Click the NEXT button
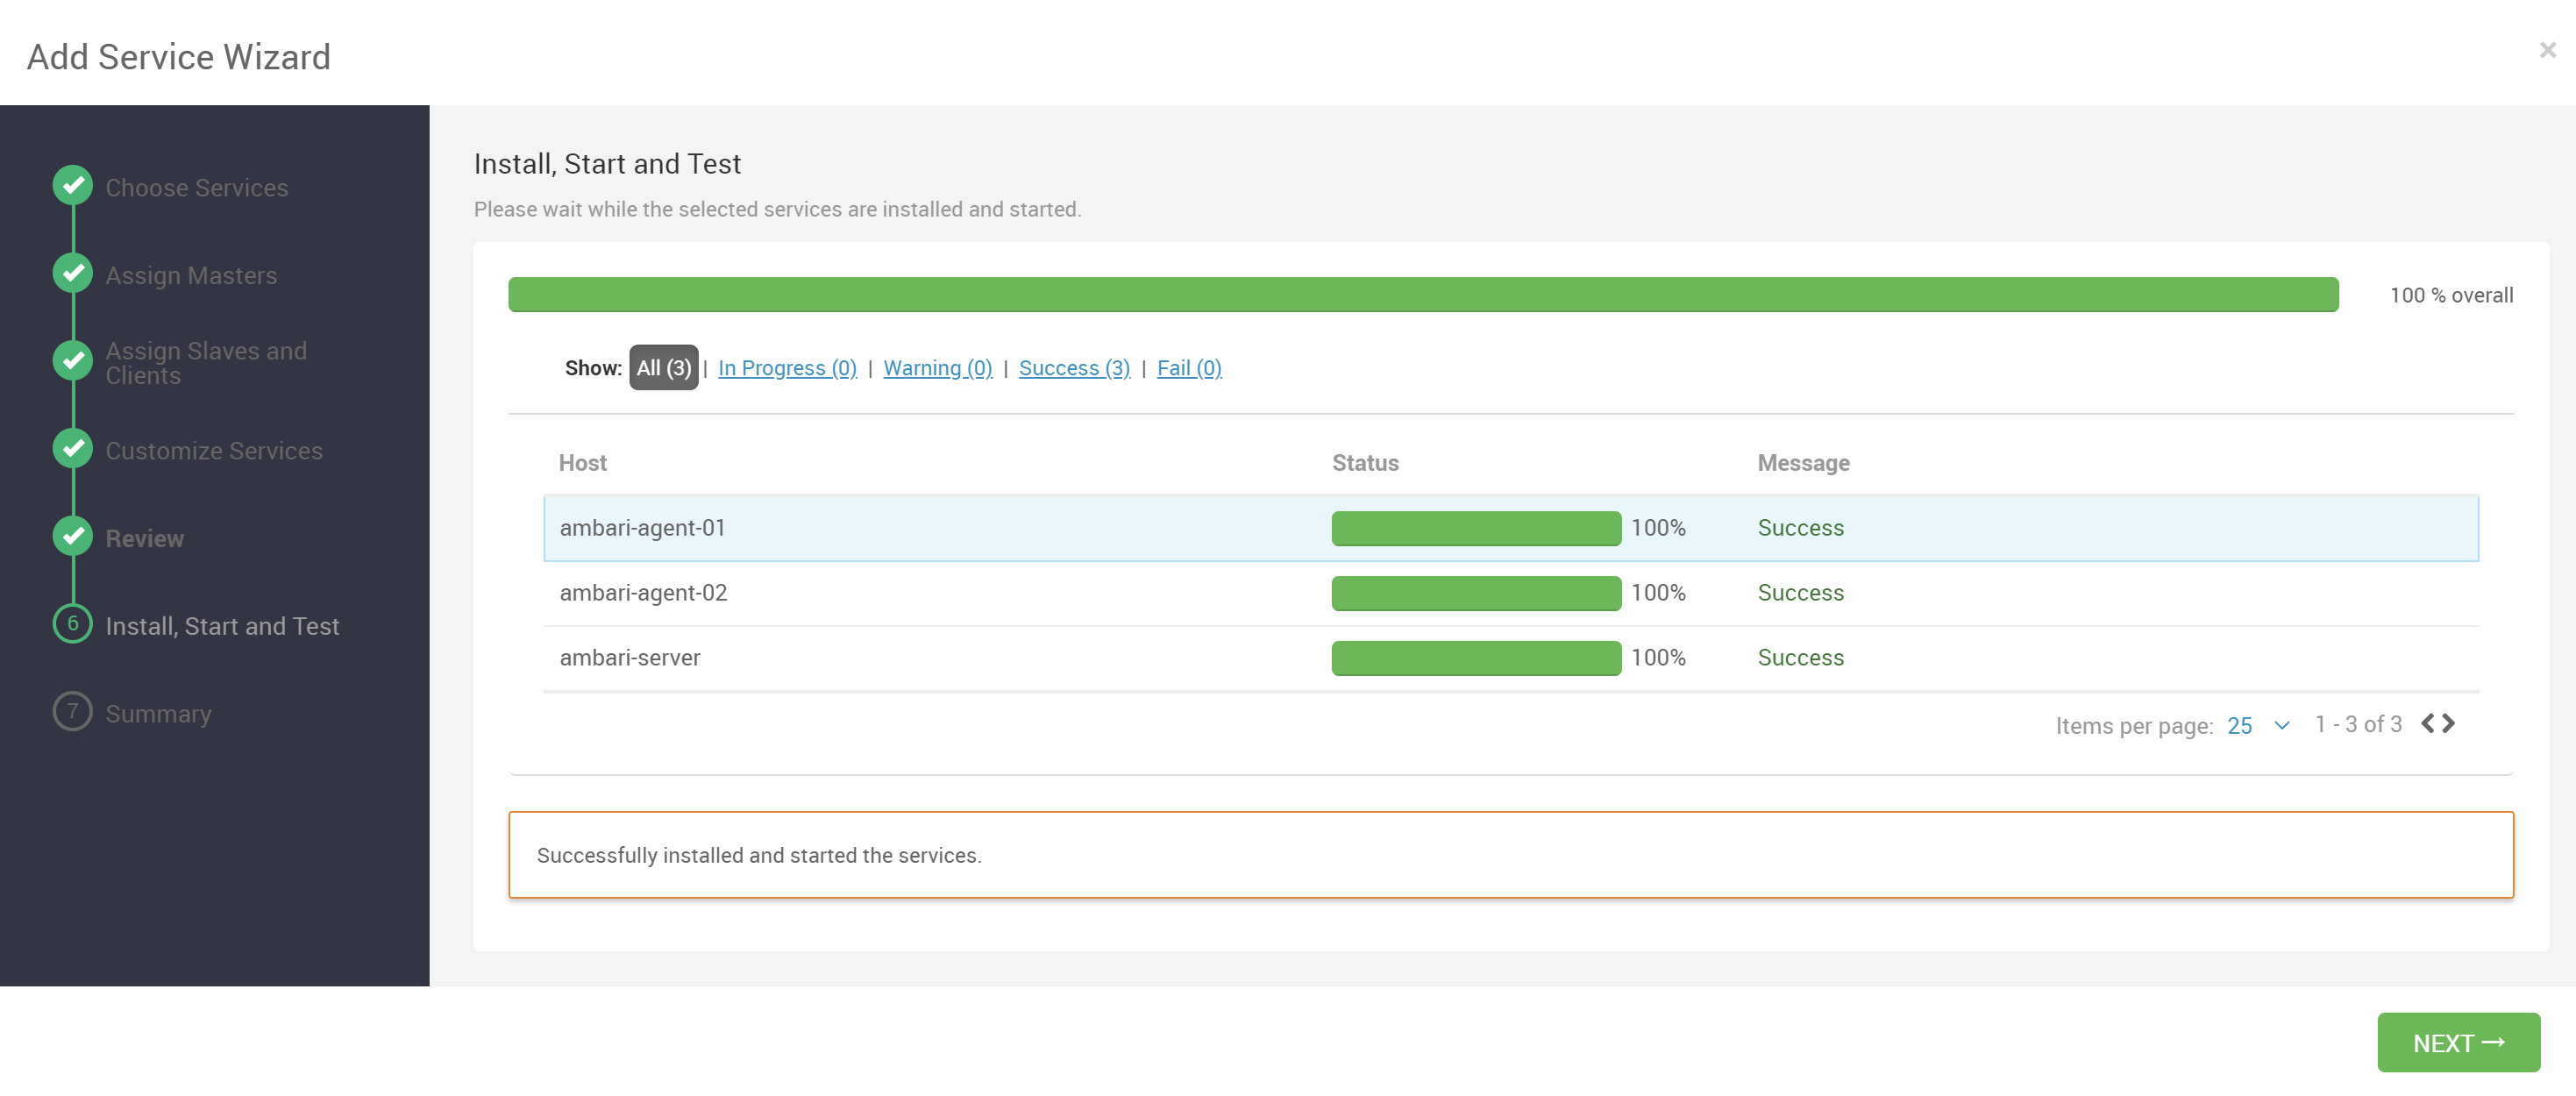2576x1096 pixels. coord(2458,1043)
